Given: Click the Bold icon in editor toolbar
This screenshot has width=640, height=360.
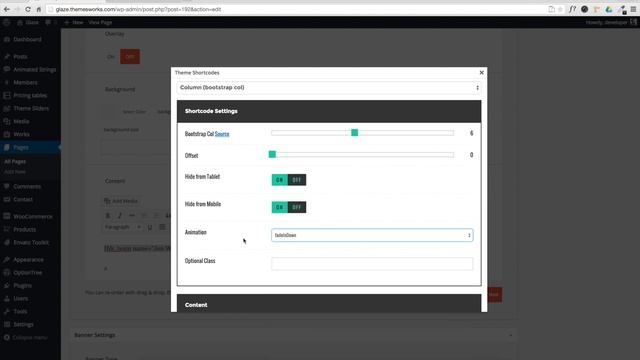Looking at the screenshot, I should tap(108, 216).
